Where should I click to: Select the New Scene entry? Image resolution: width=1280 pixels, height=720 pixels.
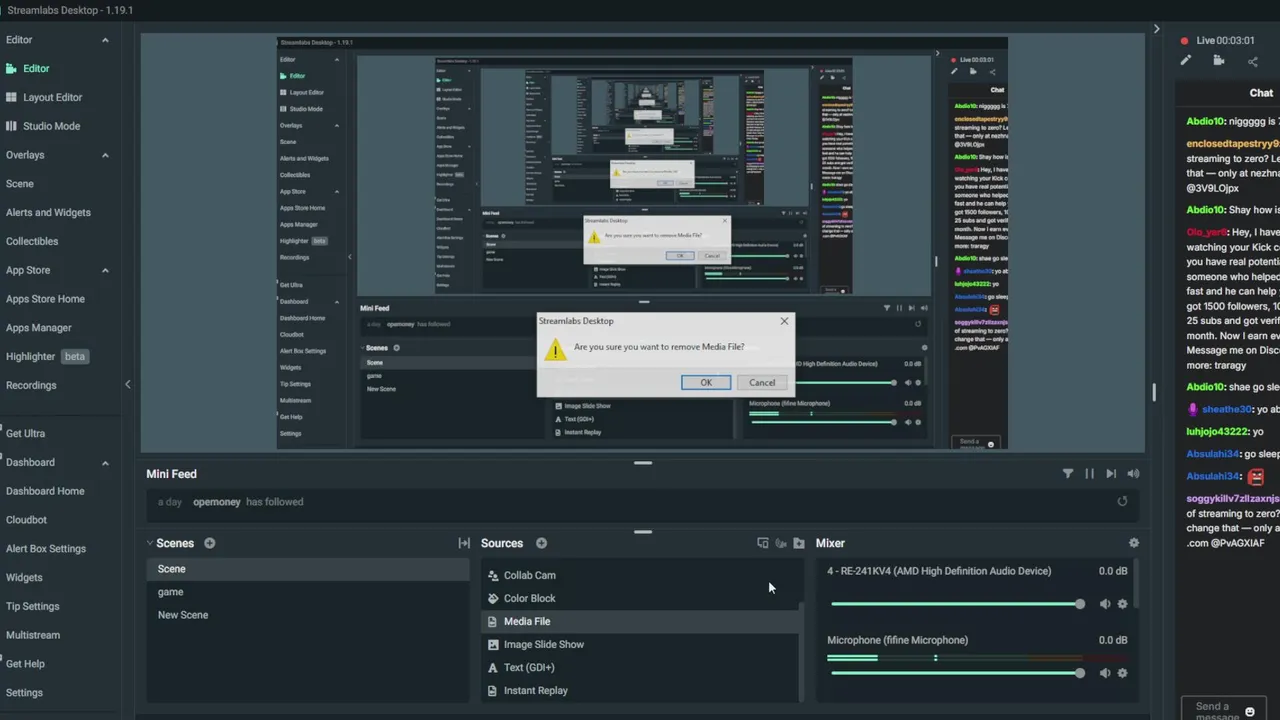[x=308, y=615]
